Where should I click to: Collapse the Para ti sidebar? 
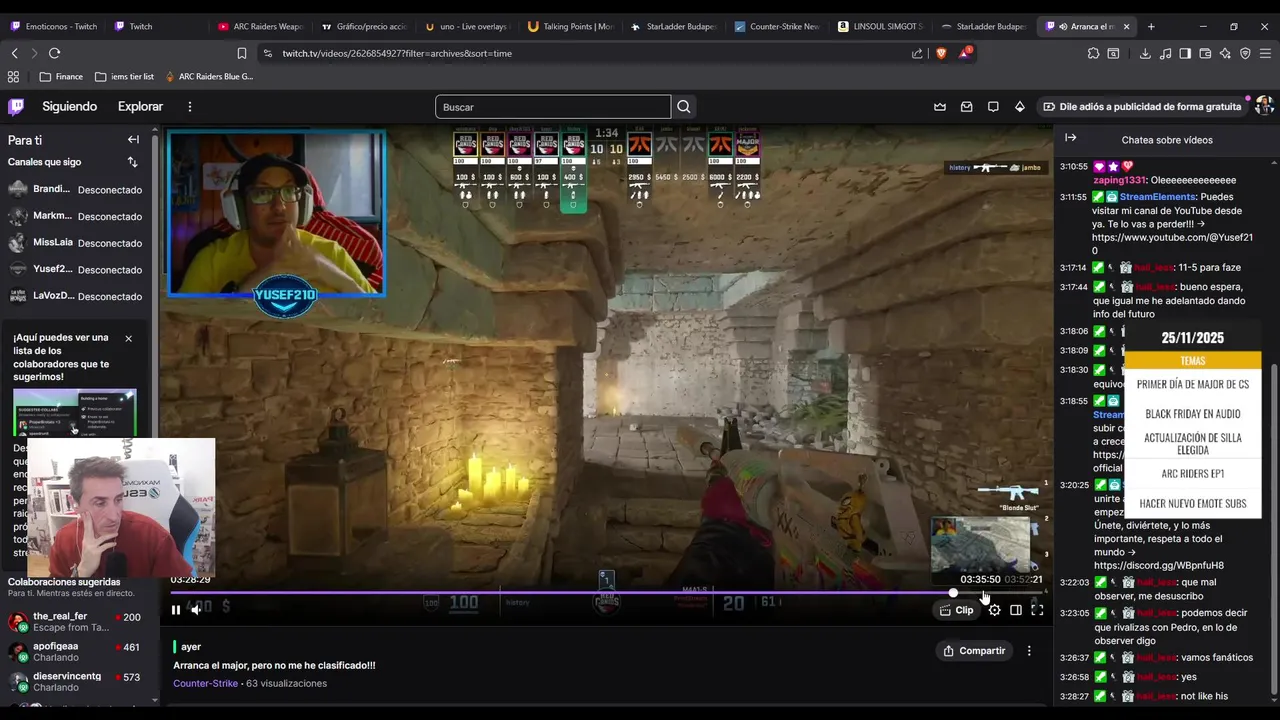[x=133, y=140]
